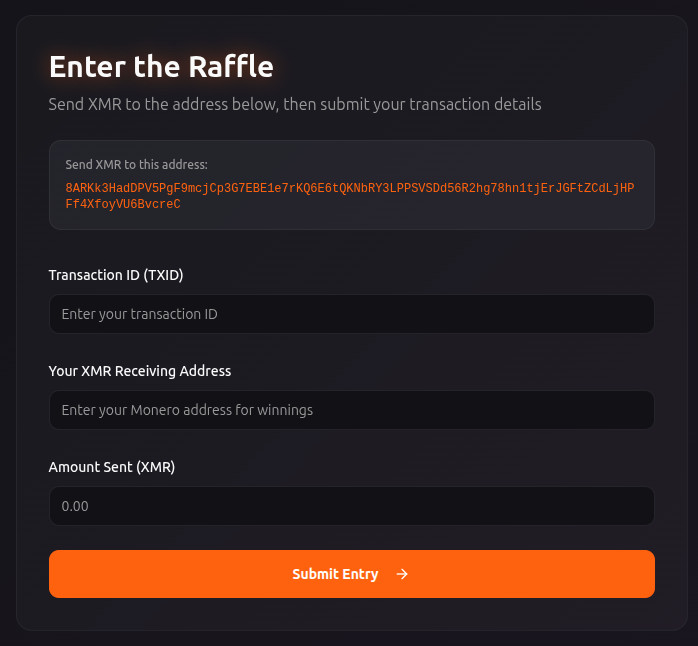Click the arrow icon on Submit Entry
This screenshot has height=646, width=698.
click(402, 574)
